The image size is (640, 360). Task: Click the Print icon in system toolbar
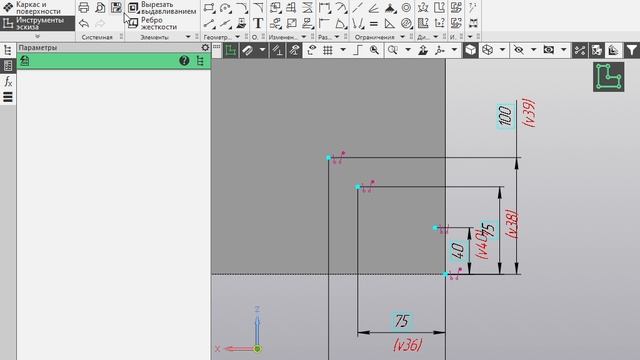[84, 7]
